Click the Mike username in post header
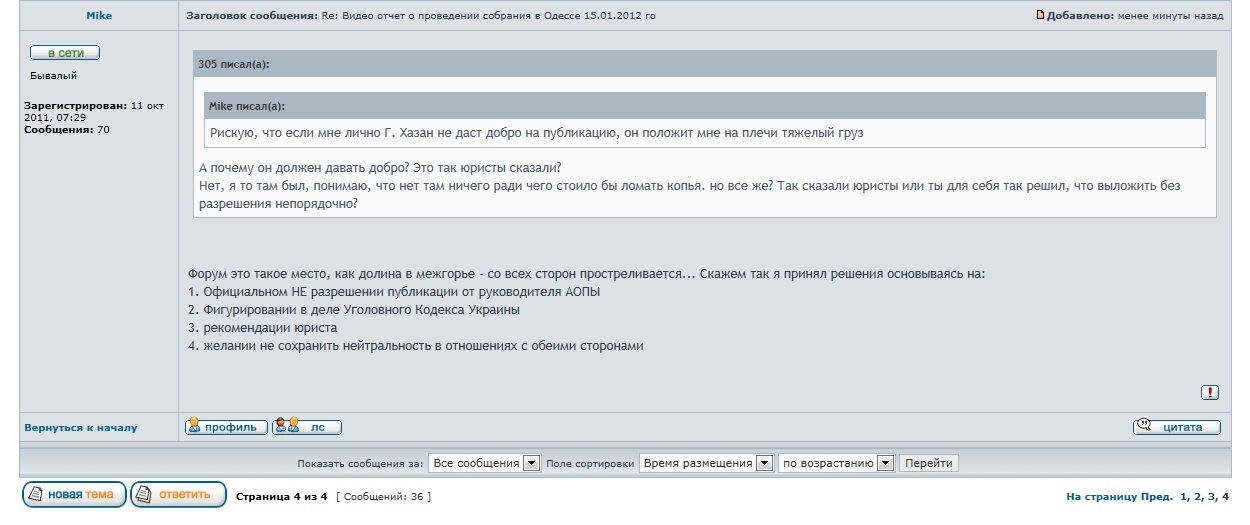Screen dimensions: 1250x525 coord(99,16)
